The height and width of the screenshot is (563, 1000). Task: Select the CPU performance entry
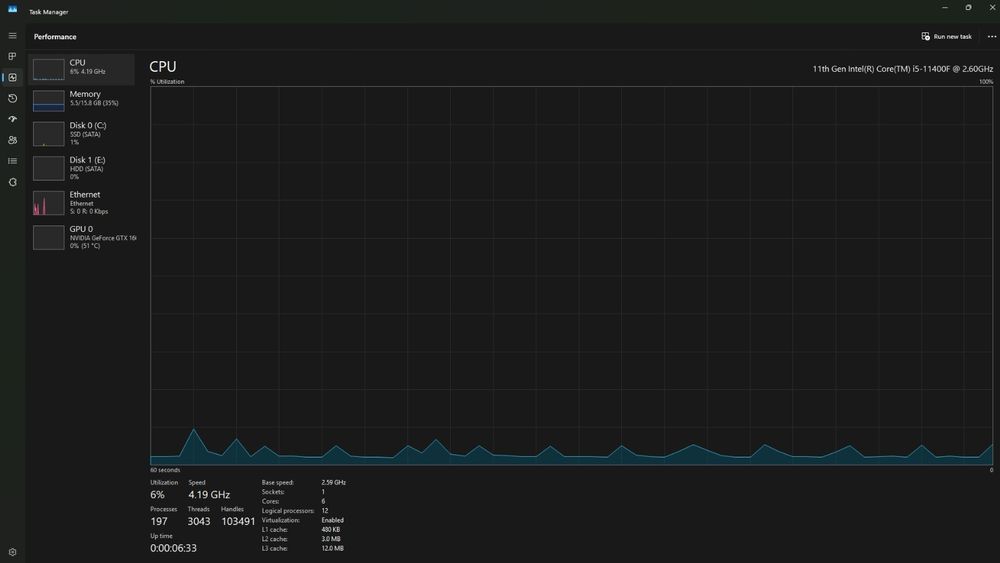pos(81,69)
